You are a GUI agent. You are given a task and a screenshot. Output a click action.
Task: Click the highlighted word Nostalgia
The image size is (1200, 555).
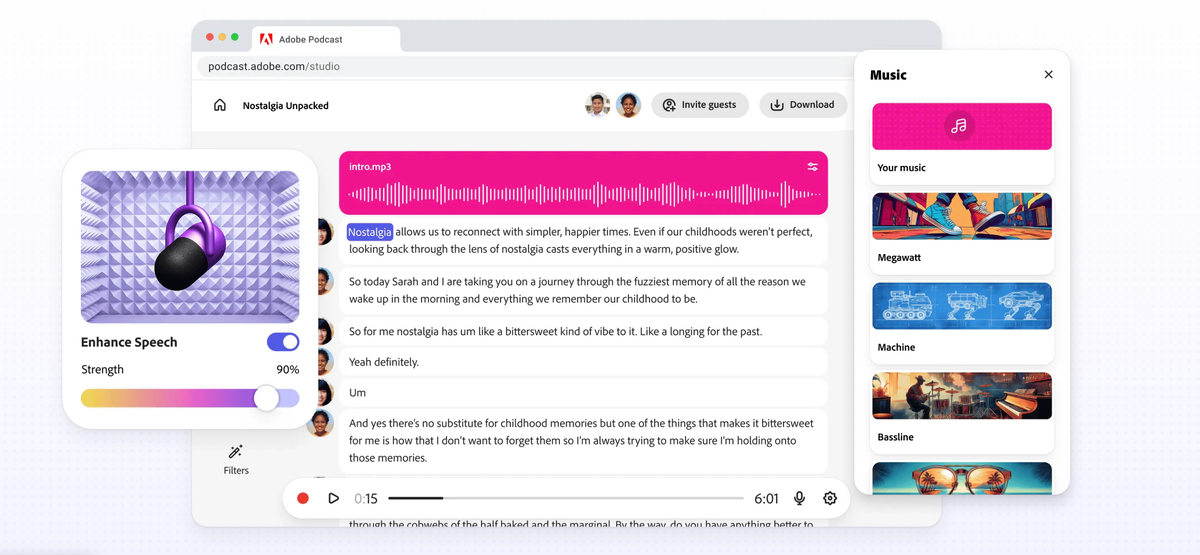(x=370, y=232)
